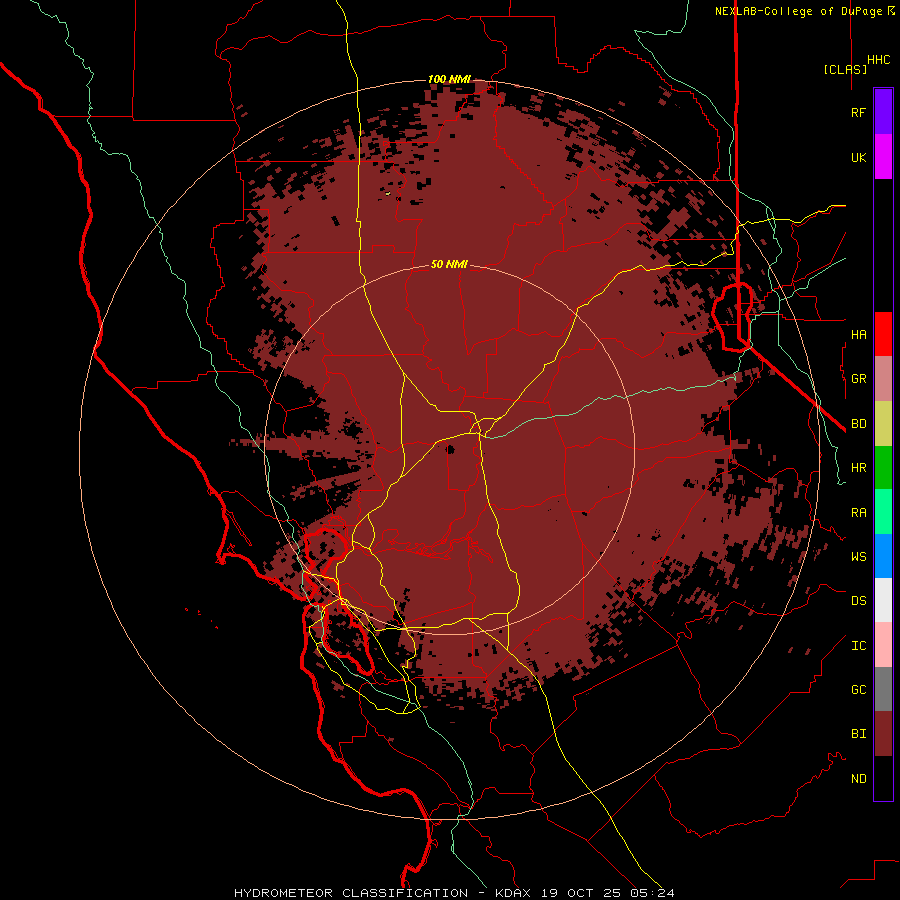900x900 pixels.
Task: Select the GR pink legend swatch
Action: (x=883, y=379)
